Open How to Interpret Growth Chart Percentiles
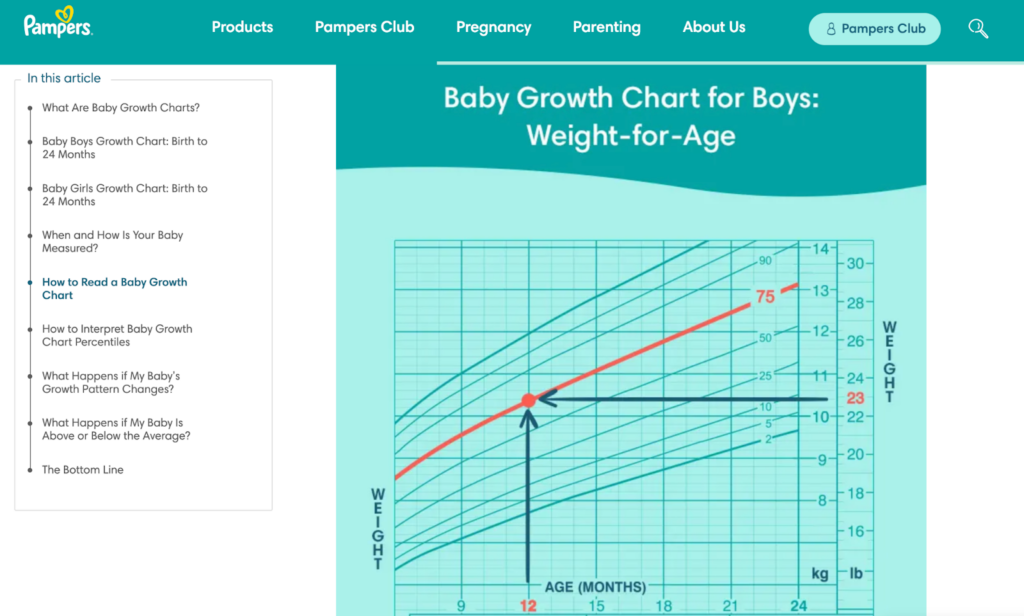 click(117, 335)
